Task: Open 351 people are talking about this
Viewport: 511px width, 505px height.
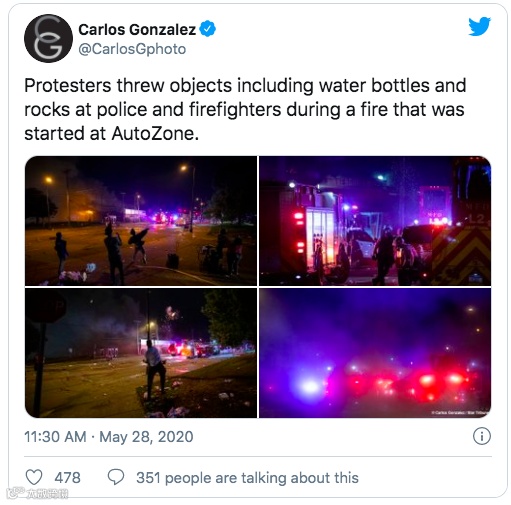Action: (247, 478)
